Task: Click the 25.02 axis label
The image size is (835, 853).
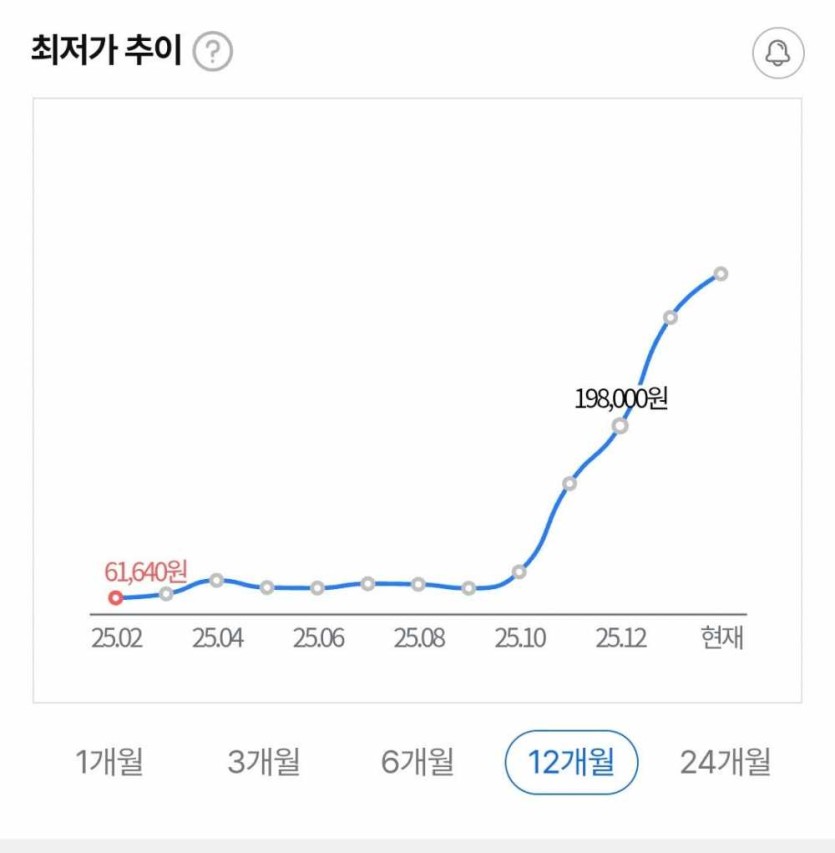Action: [x=116, y=638]
